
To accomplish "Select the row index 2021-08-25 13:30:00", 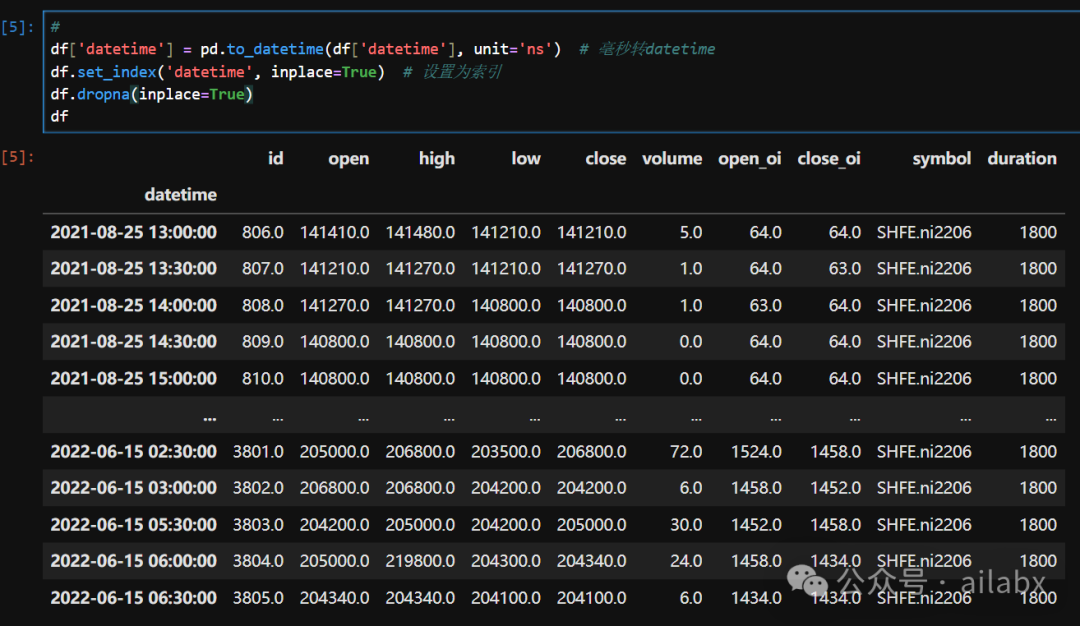I will [x=134, y=269].
